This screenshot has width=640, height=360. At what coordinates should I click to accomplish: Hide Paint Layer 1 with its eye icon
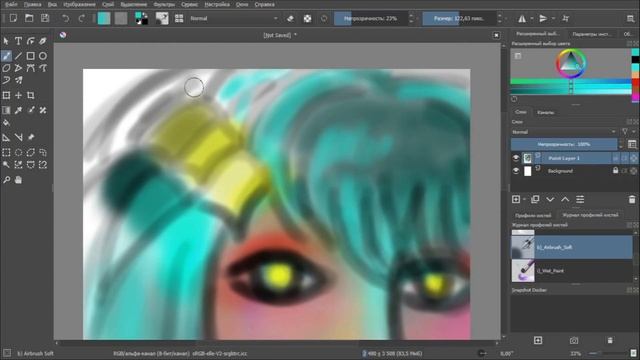[516, 158]
